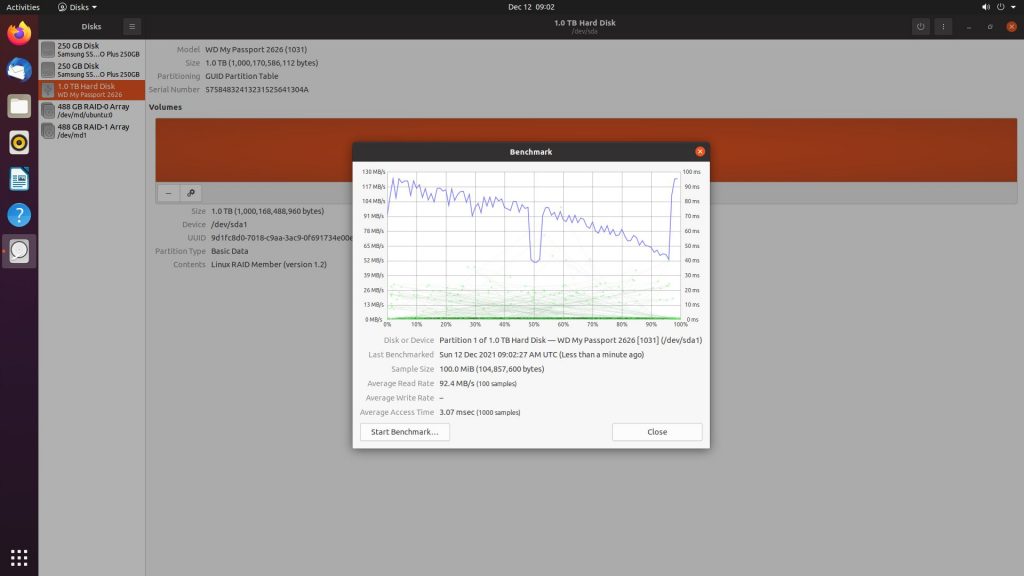This screenshot has height=576, width=1024.
Task: Click the Start Benchmark... button
Action: pyautogui.click(x=404, y=432)
